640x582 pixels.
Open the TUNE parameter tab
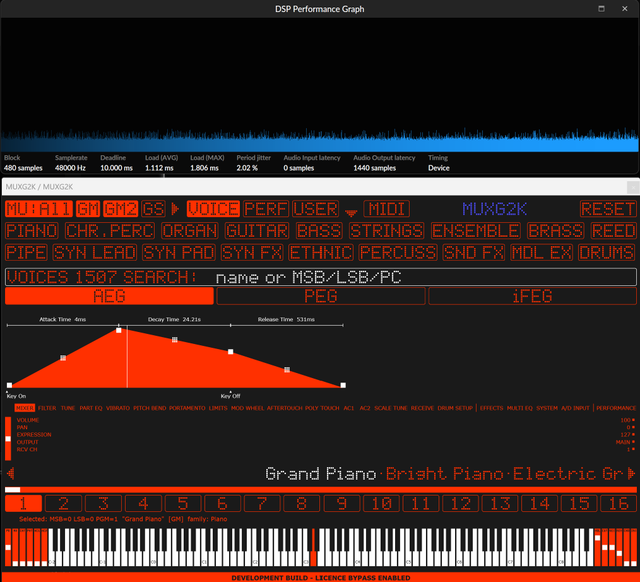point(68,408)
